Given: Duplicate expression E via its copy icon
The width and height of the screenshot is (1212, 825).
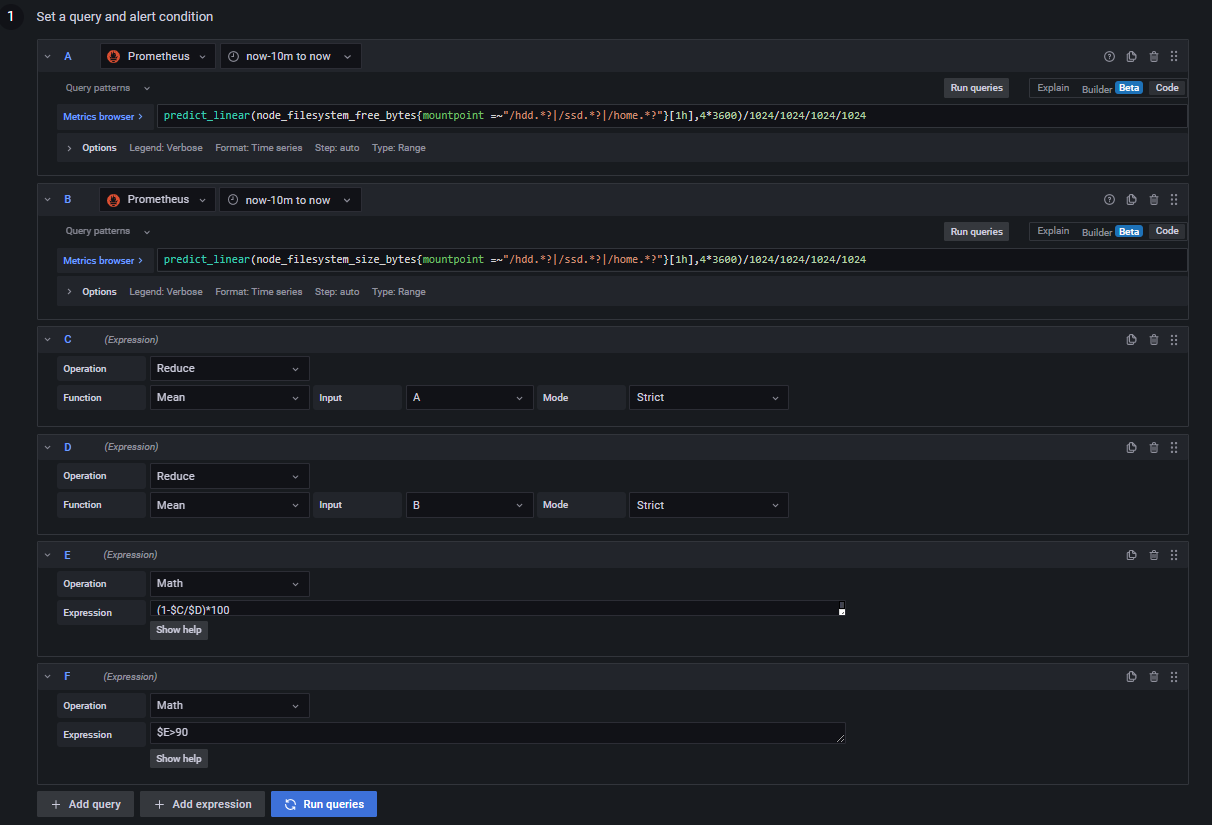Looking at the screenshot, I should [1131, 554].
